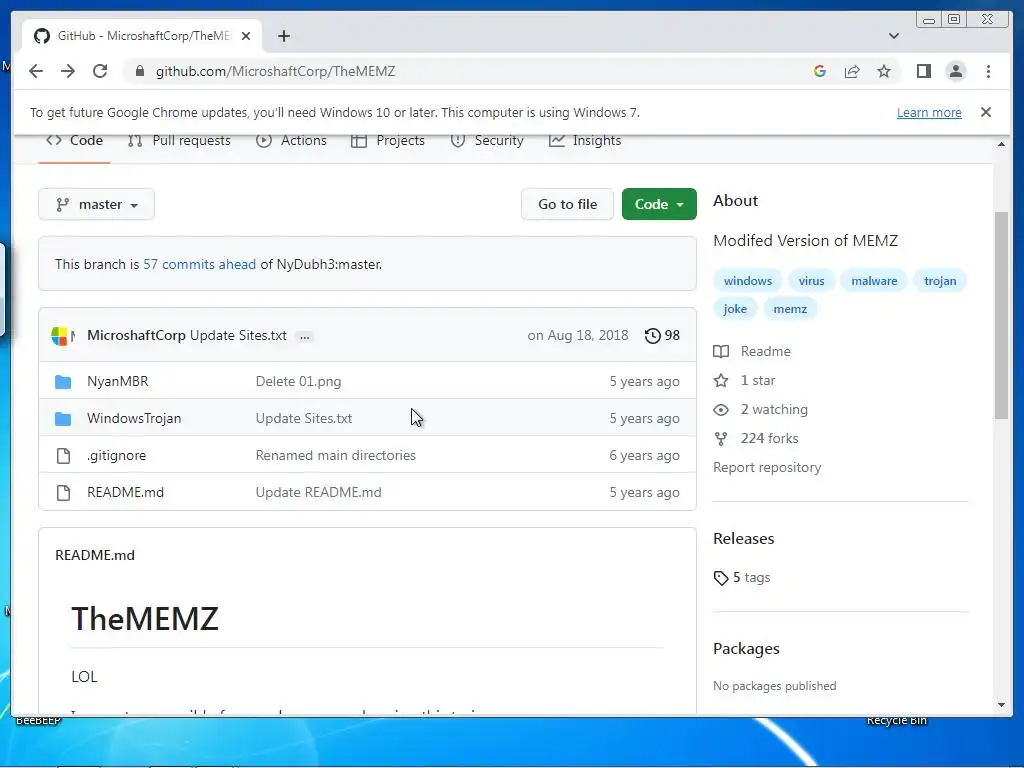This screenshot has width=1024, height=768.
Task: Expand the tab search chevron
Action: point(893,36)
